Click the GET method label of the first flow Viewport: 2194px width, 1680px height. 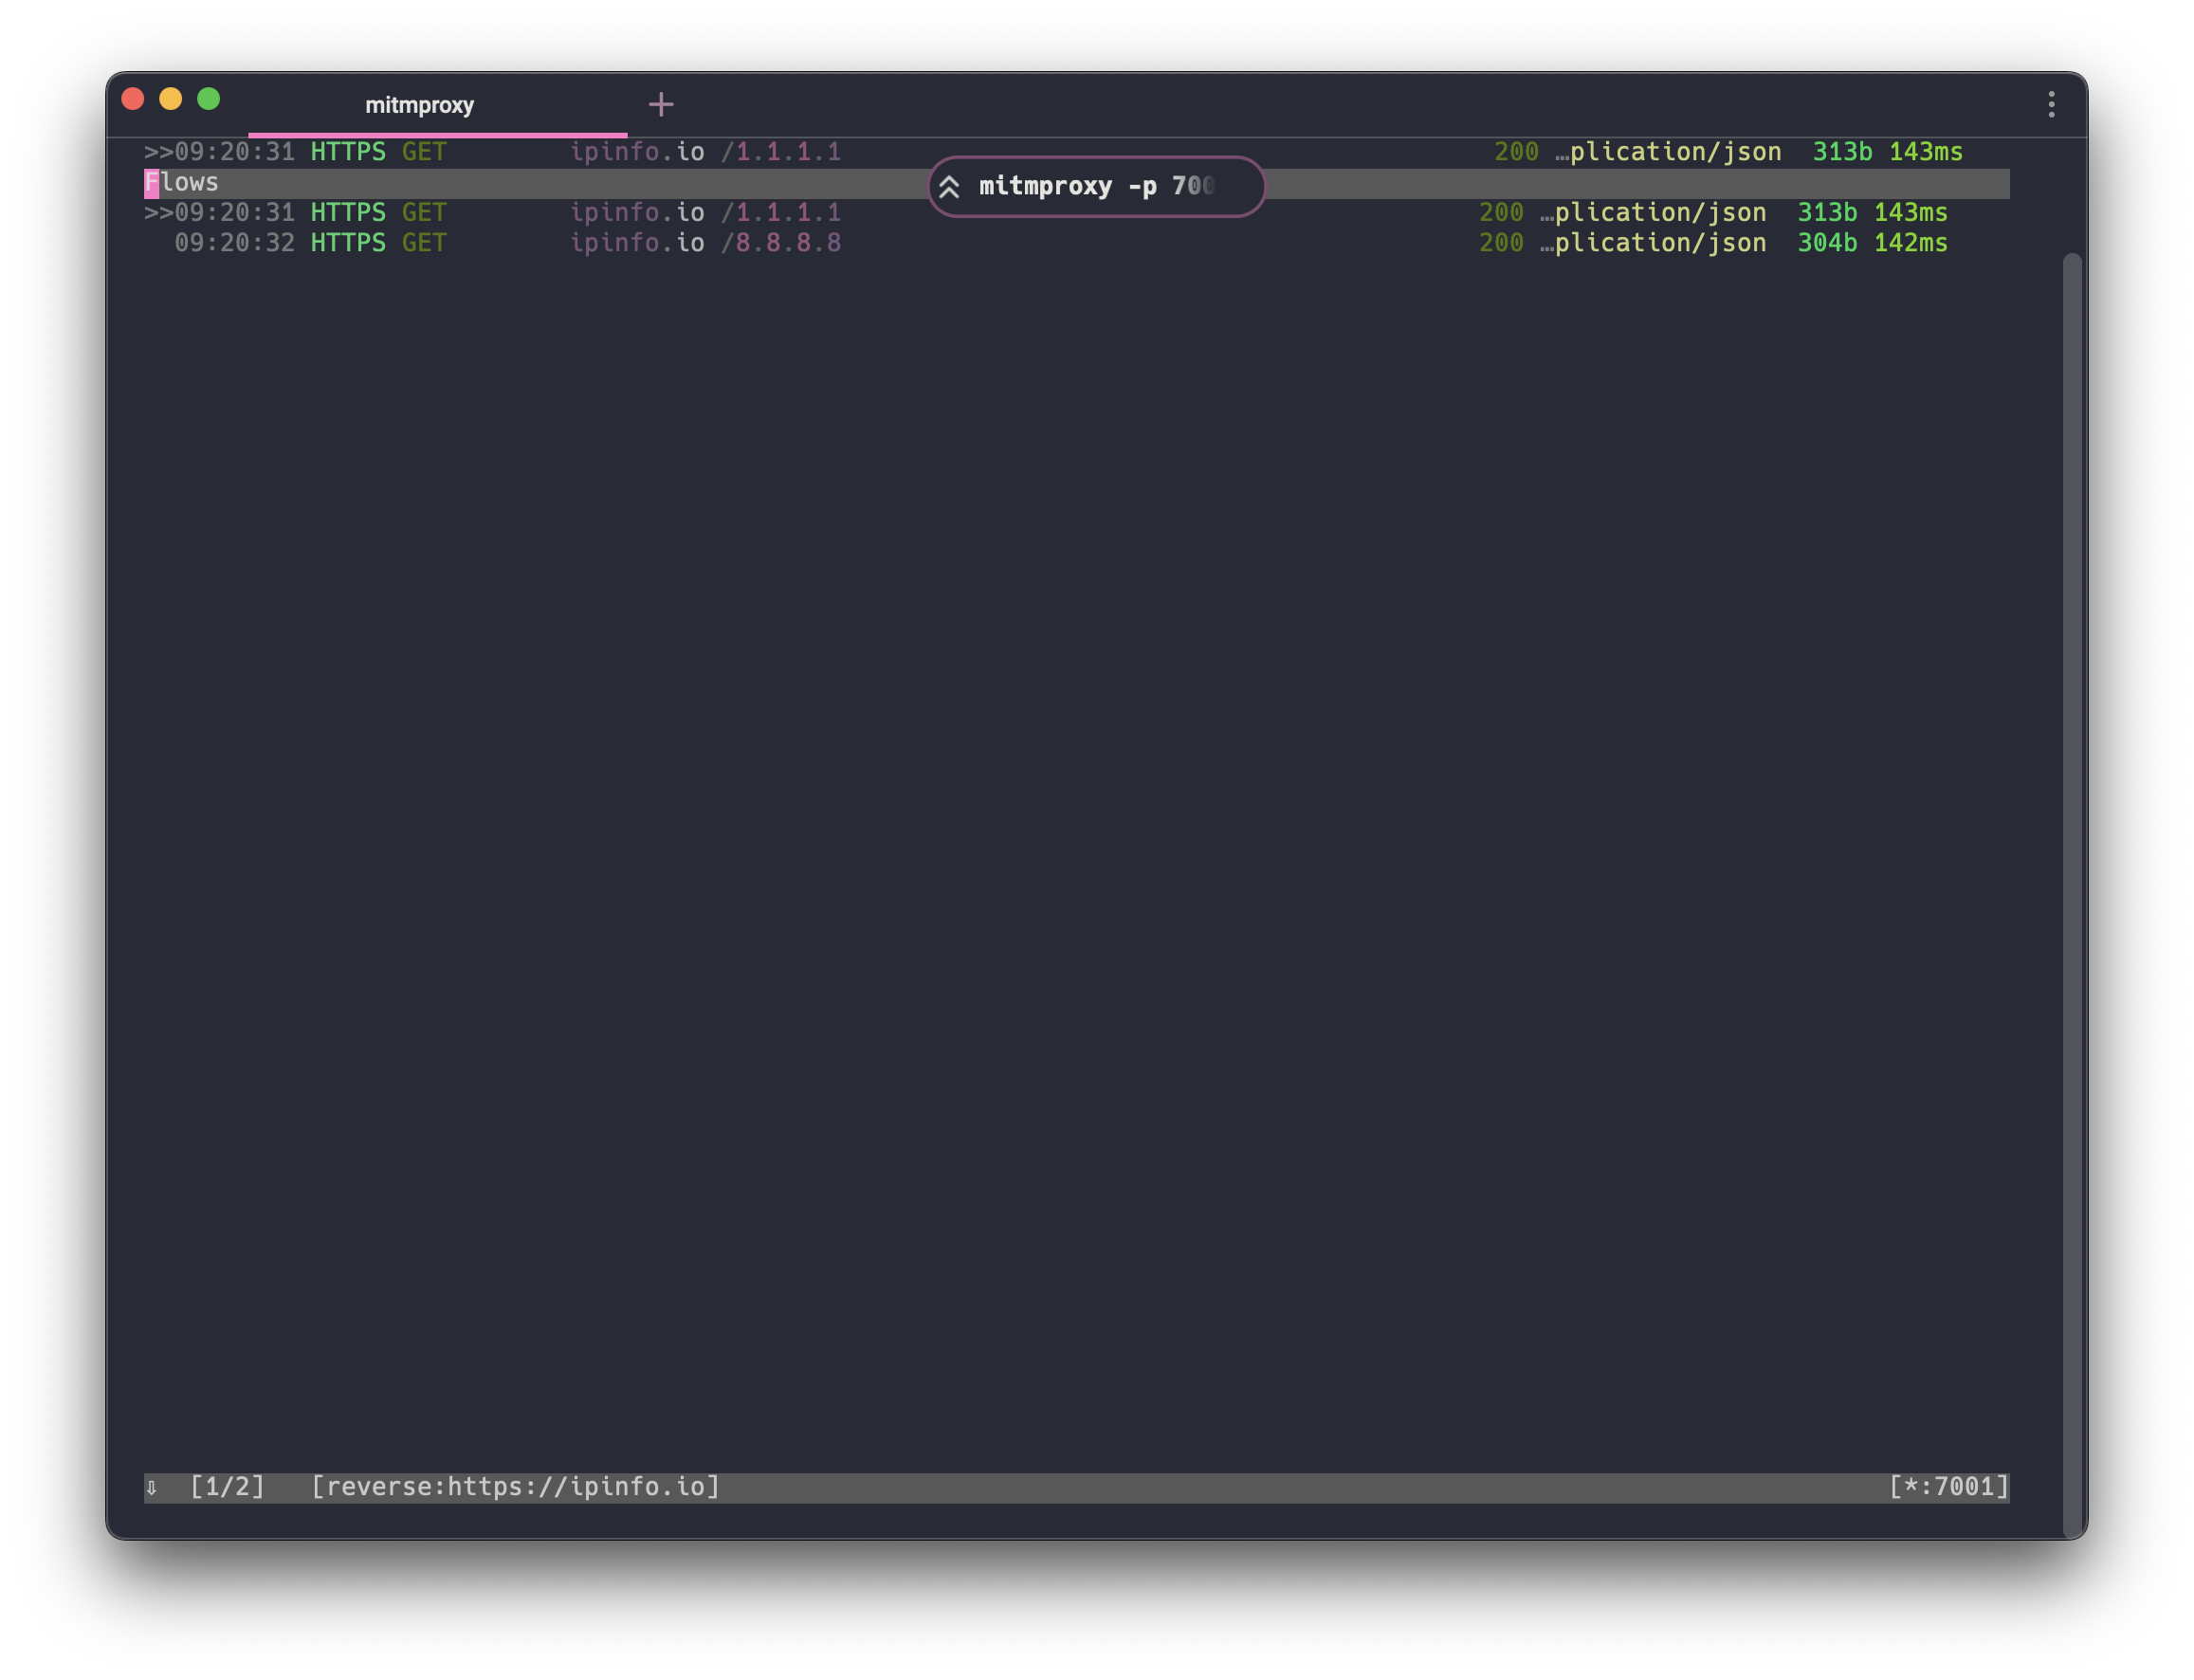424,151
